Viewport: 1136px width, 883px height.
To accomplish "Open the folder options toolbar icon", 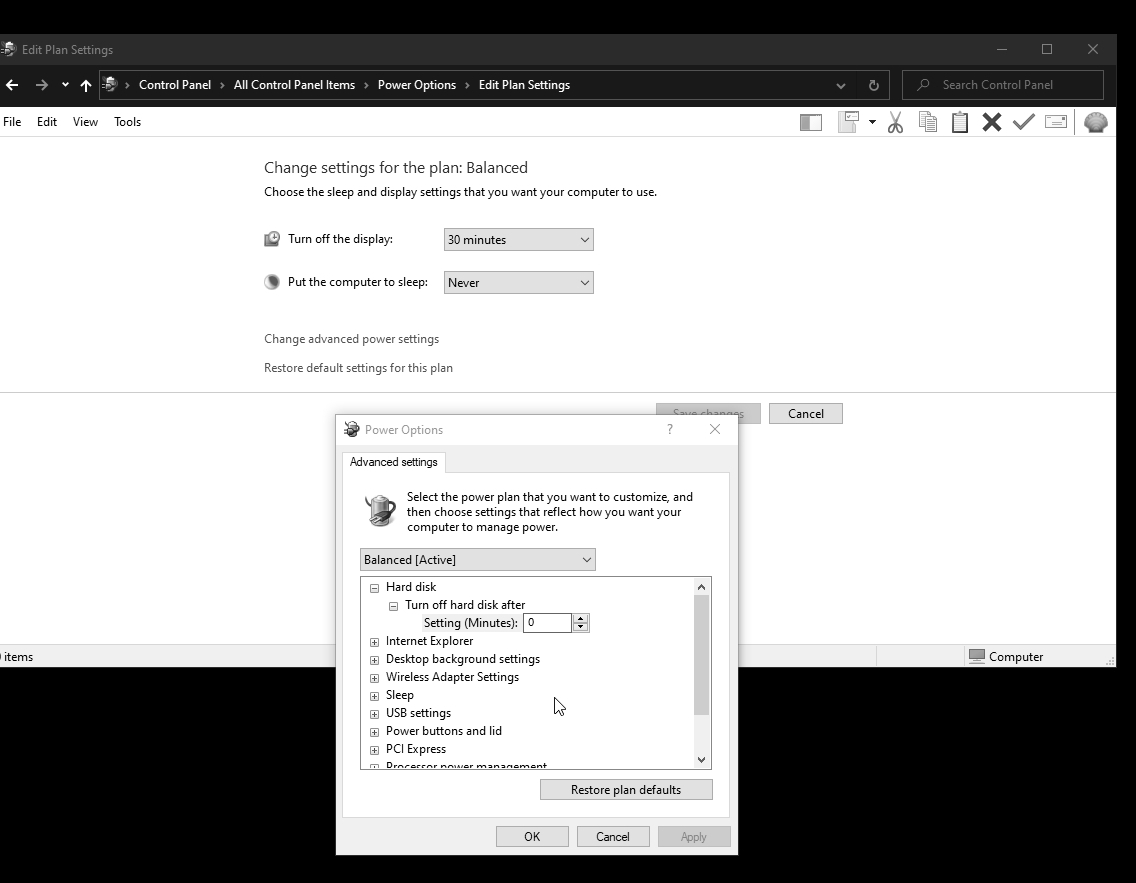I will click(x=848, y=122).
